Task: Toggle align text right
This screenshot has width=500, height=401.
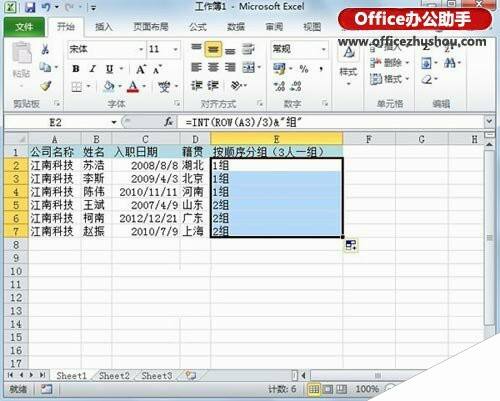Action: point(230,68)
